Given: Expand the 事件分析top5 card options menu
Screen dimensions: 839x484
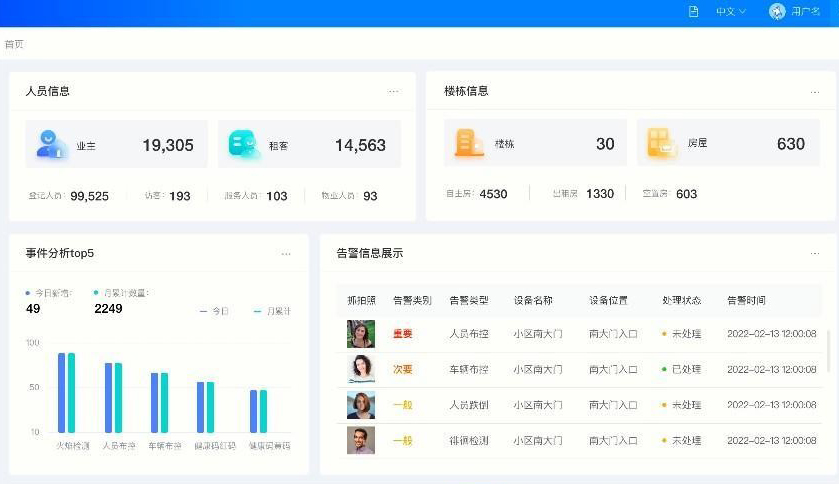Looking at the screenshot, I should [286, 254].
